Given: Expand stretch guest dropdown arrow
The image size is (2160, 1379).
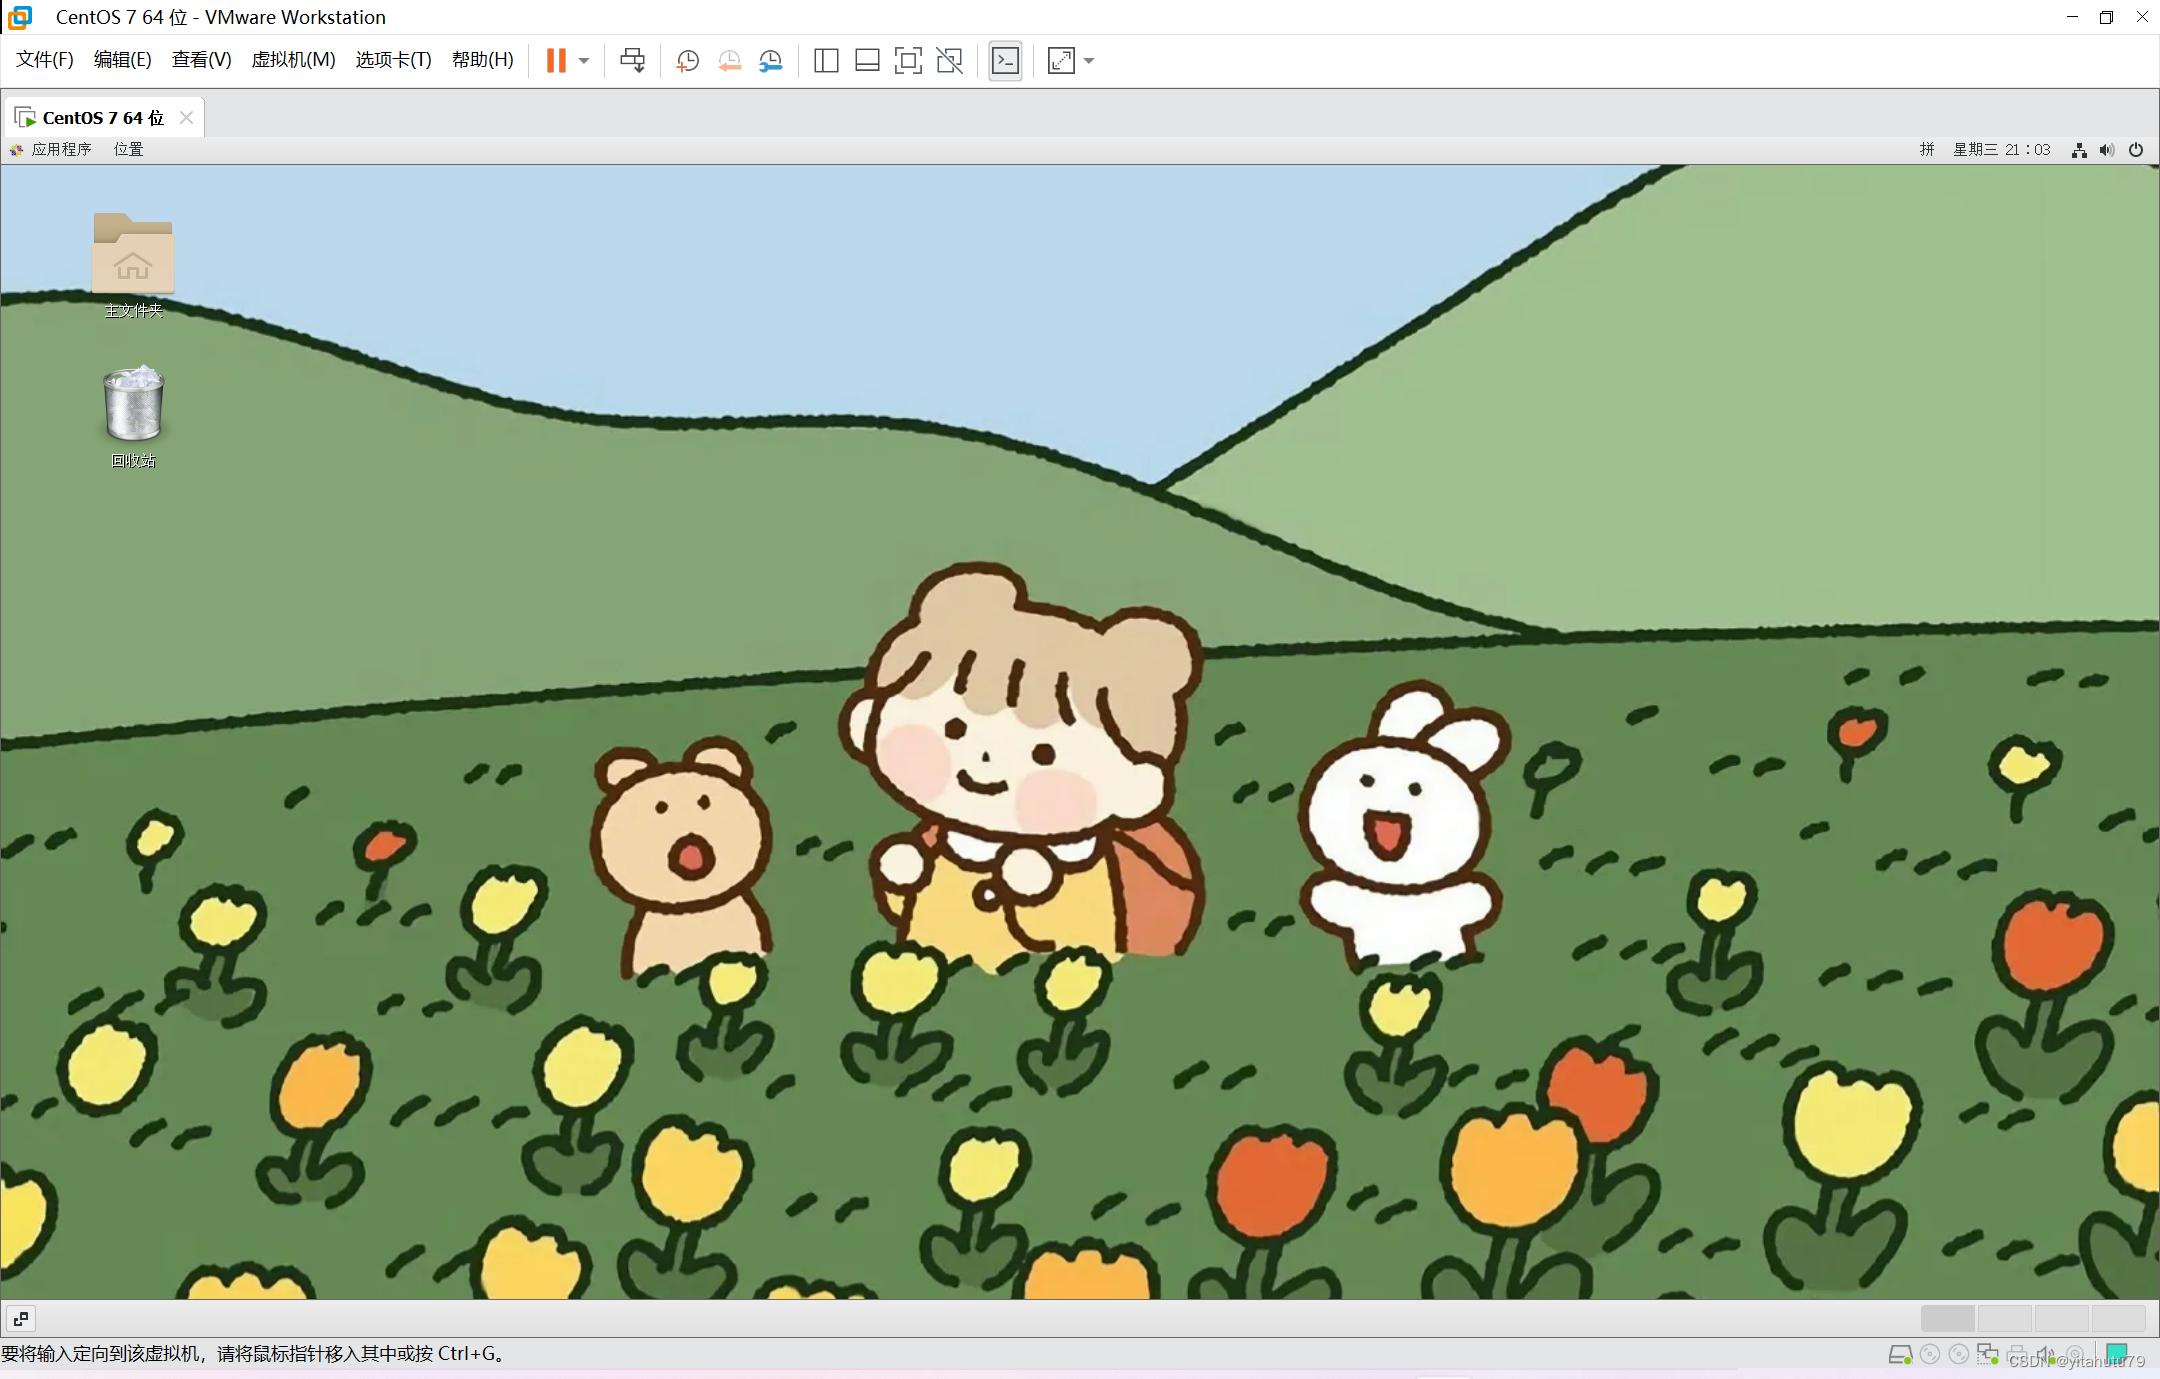Looking at the screenshot, I should (1089, 61).
